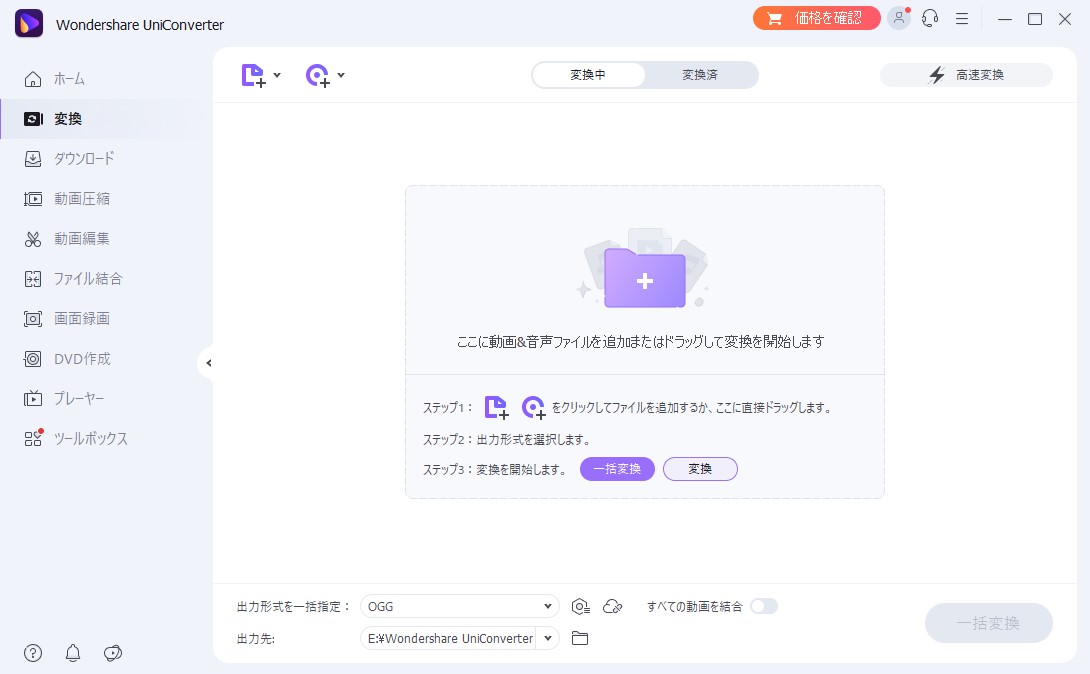This screenshot has height=674, width=1090.
Task: Open the 出力先 destination path dropdown
Action: tap(547, 638)
